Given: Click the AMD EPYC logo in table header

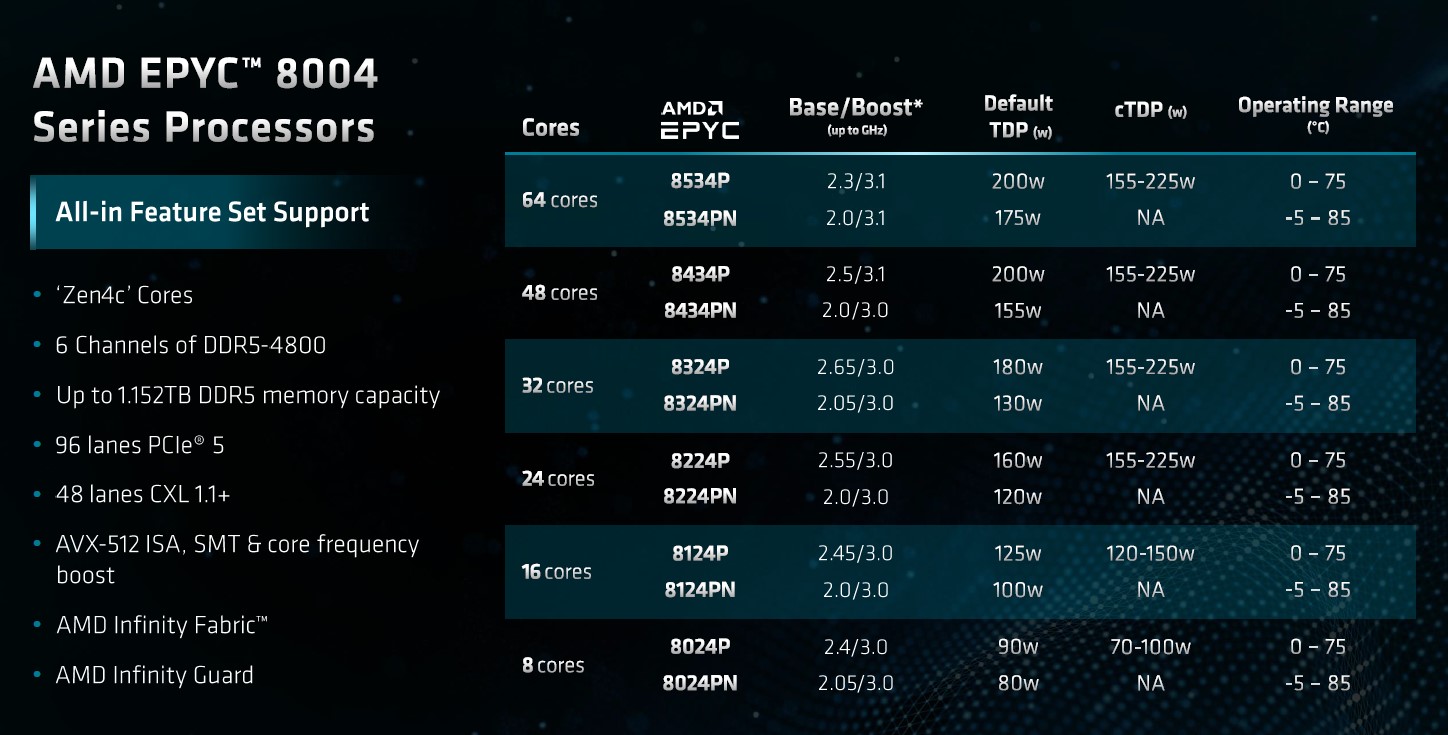Looking at the screenshot, I should click(699, 119).
